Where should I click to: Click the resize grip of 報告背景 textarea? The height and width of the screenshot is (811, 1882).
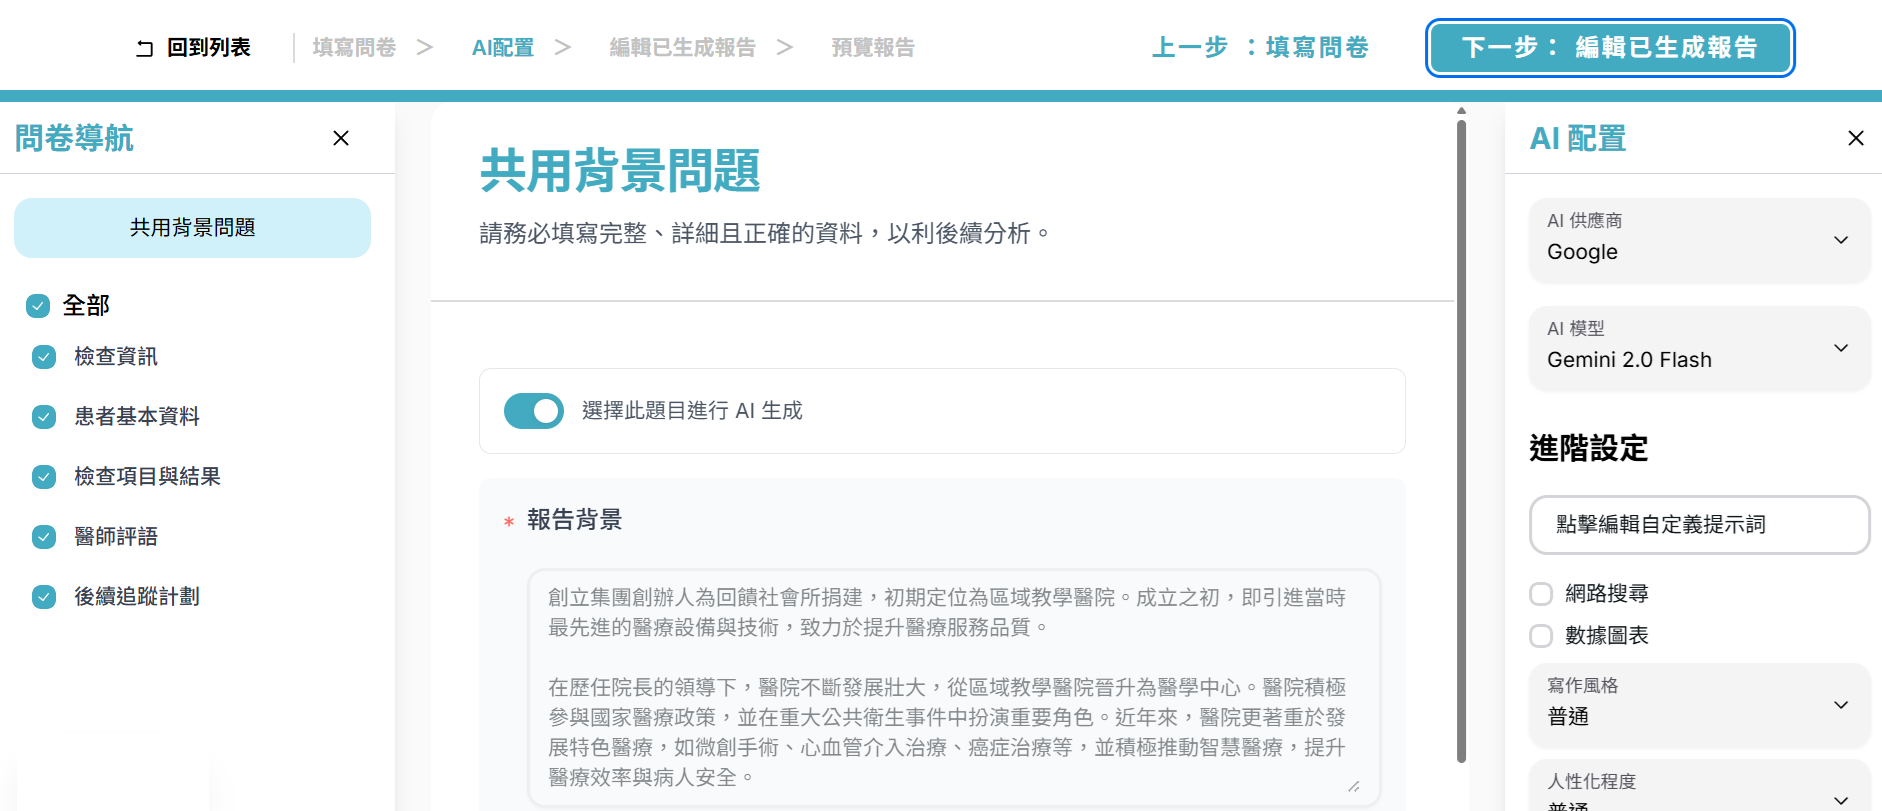(1354, 786)
